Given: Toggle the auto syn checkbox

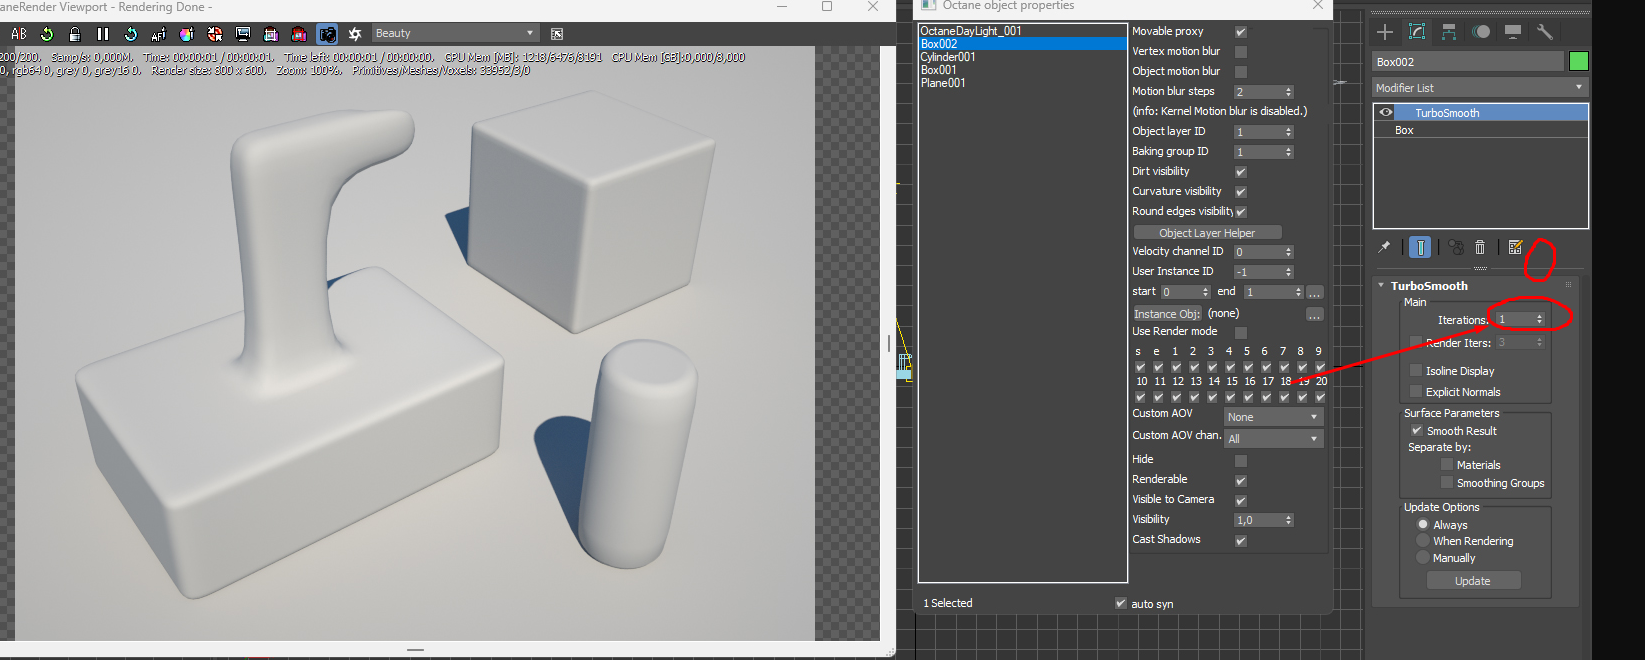Looking at the screenshot, I should [1121, 603].
